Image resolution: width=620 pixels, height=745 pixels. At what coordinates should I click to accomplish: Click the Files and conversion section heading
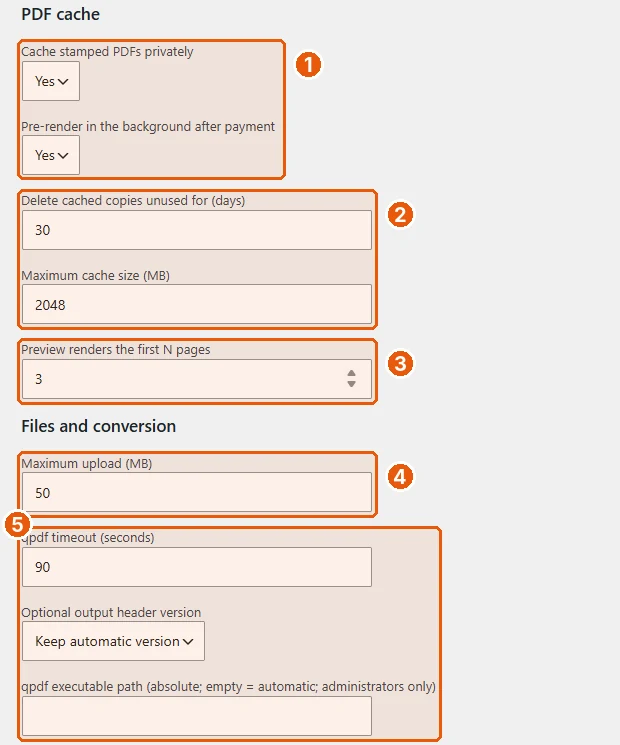point(99,426)
